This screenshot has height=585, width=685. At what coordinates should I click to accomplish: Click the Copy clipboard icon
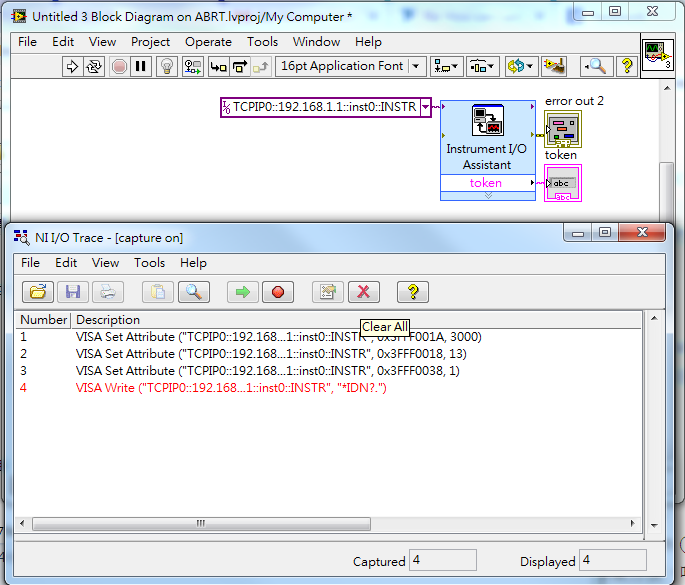pyautogui.click(x=158, y=292)
